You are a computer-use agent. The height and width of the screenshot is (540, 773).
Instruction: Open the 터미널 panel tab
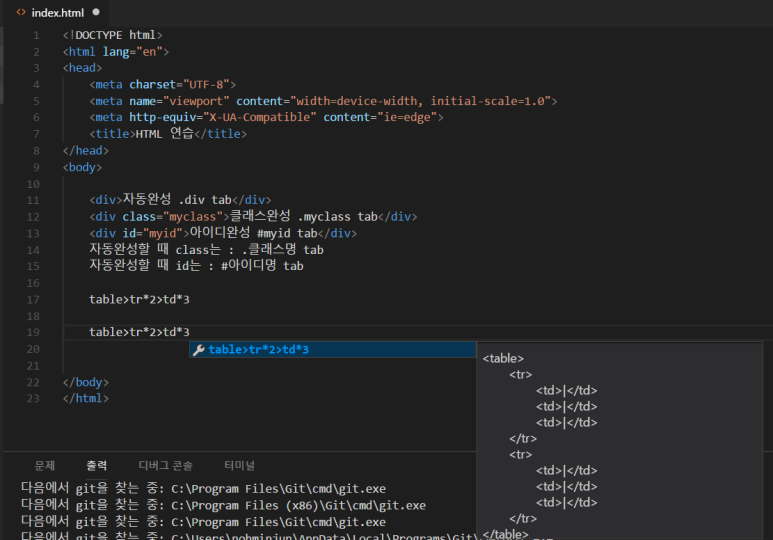239,465
